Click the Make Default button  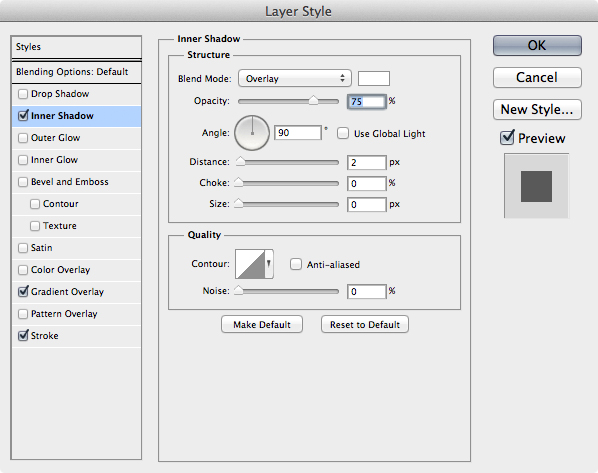click(262, 324)
